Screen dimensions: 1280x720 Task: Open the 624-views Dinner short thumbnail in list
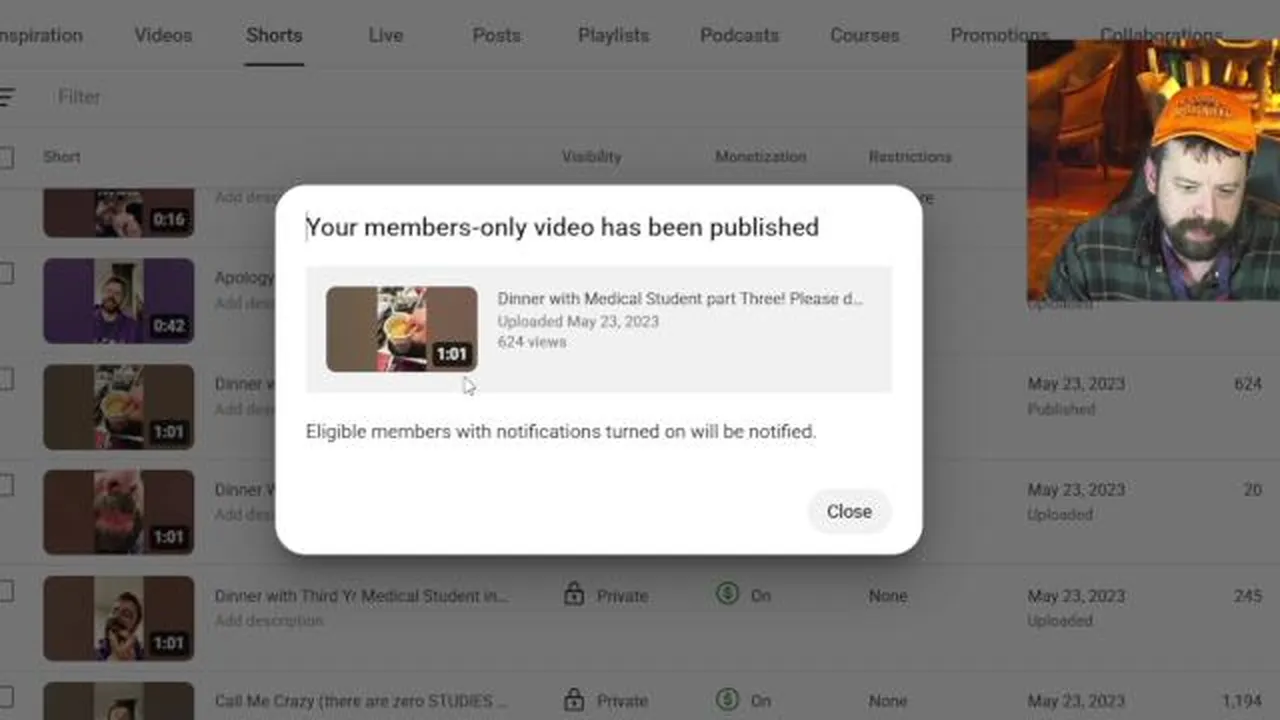(118, 407)
